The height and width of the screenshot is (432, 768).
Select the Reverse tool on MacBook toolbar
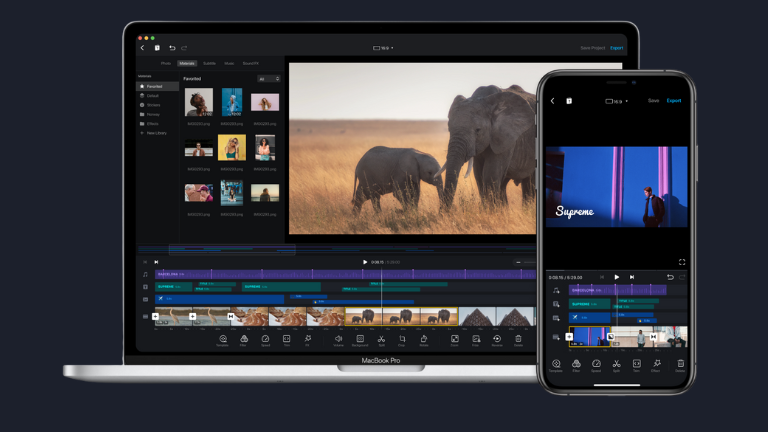[x=497, y=340]
